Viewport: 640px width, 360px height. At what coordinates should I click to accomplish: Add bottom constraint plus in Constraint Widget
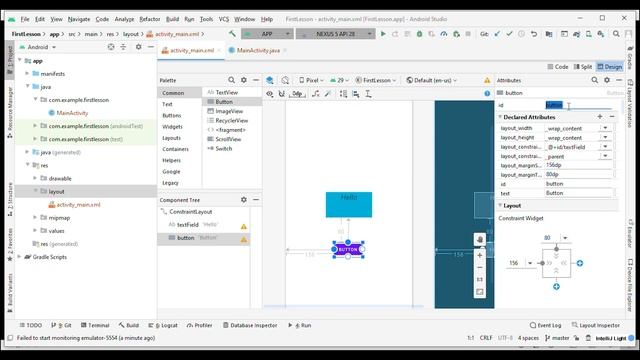[556, 287]
